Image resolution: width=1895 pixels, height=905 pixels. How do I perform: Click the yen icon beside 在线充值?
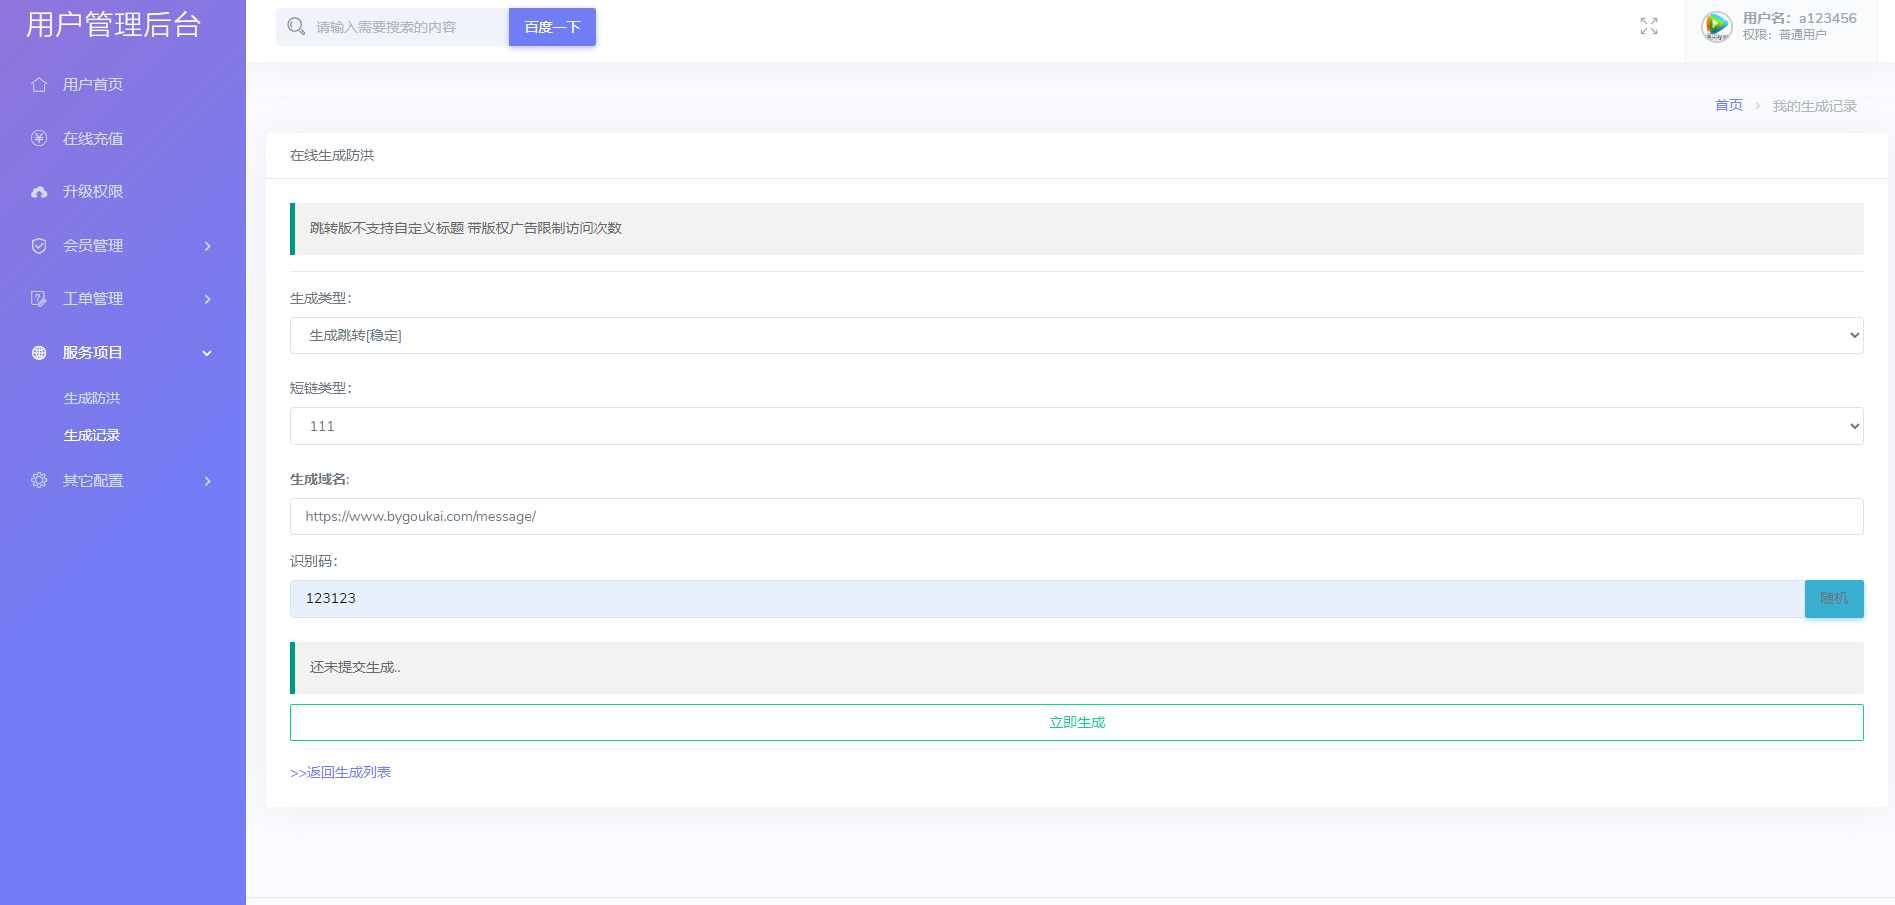[39, 139]
